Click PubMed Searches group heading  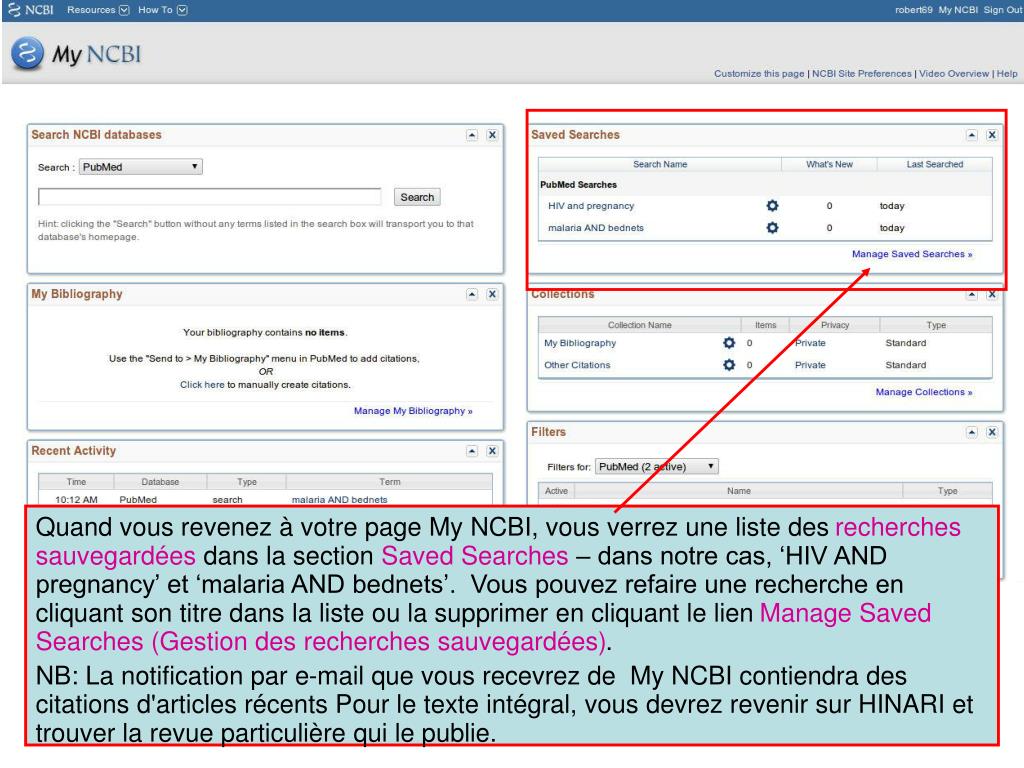coord(578,185)
